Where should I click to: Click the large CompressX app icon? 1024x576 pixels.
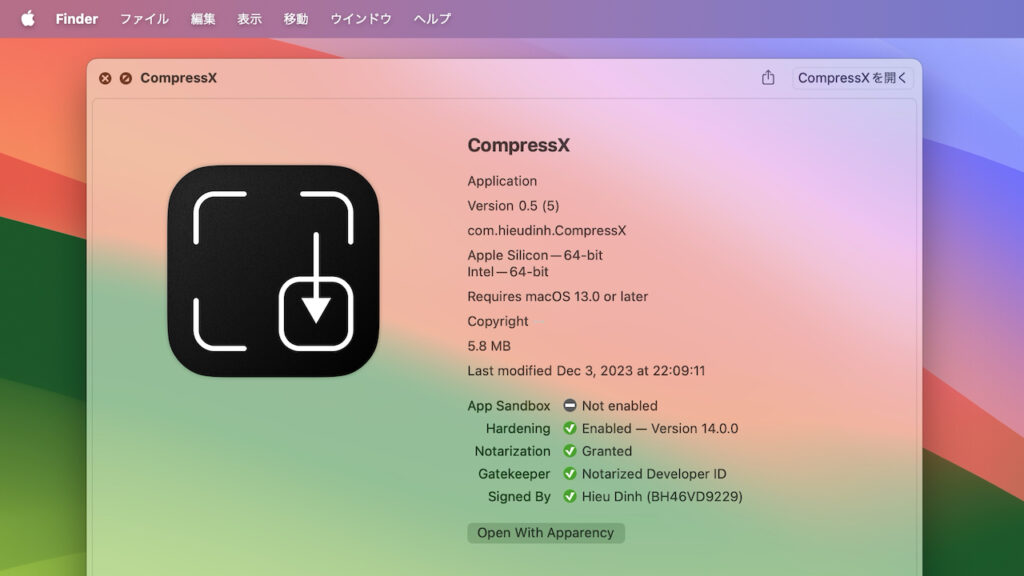pyautogui.click(x=273, y=271)
